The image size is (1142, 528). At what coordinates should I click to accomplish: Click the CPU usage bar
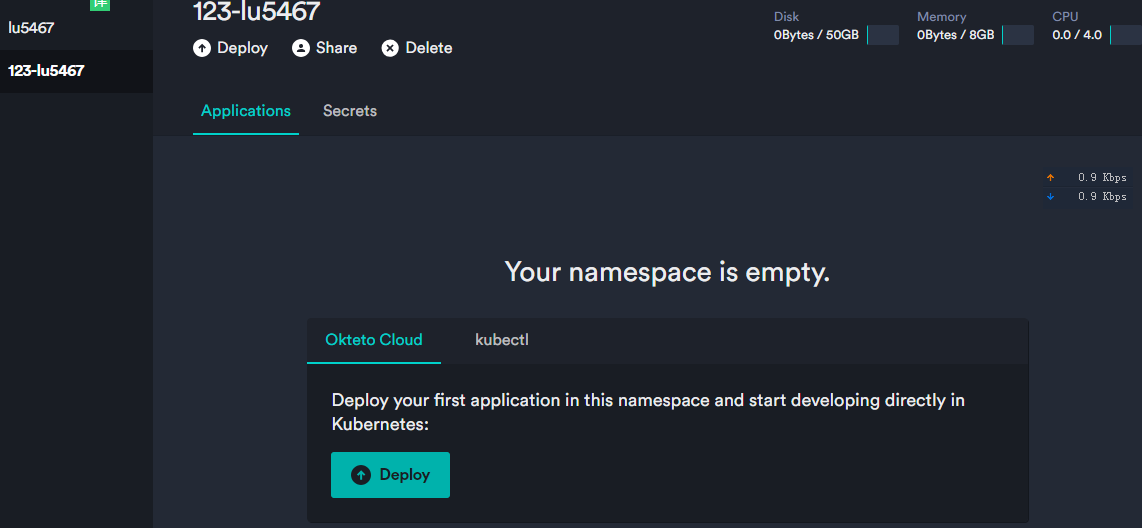pos(1126,35)
